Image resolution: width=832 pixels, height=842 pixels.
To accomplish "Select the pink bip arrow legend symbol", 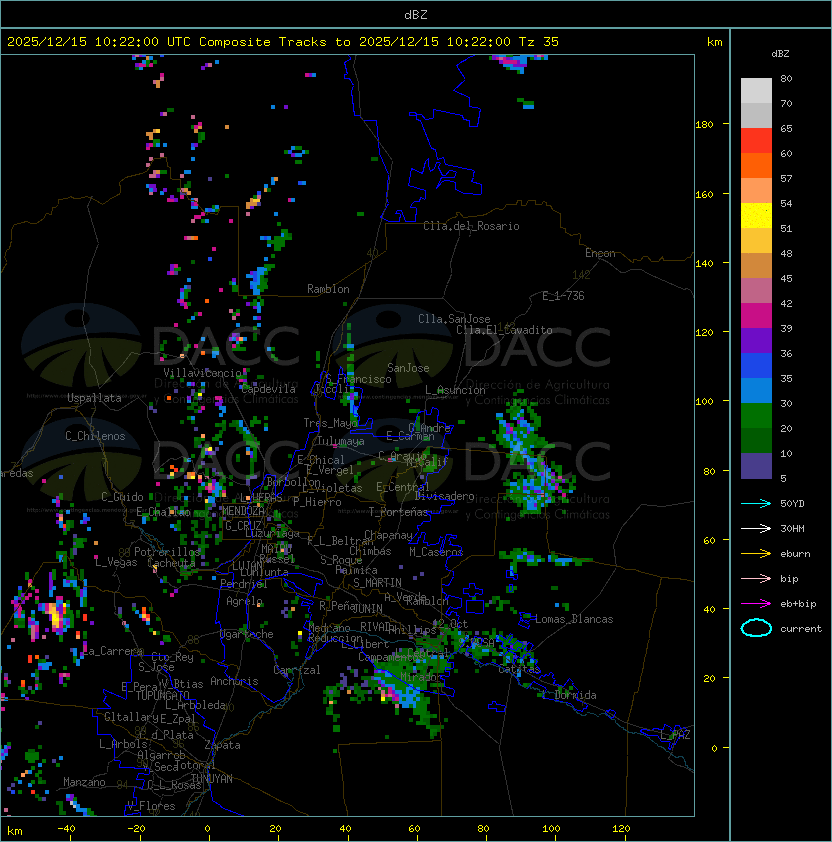I will (756, 578).
